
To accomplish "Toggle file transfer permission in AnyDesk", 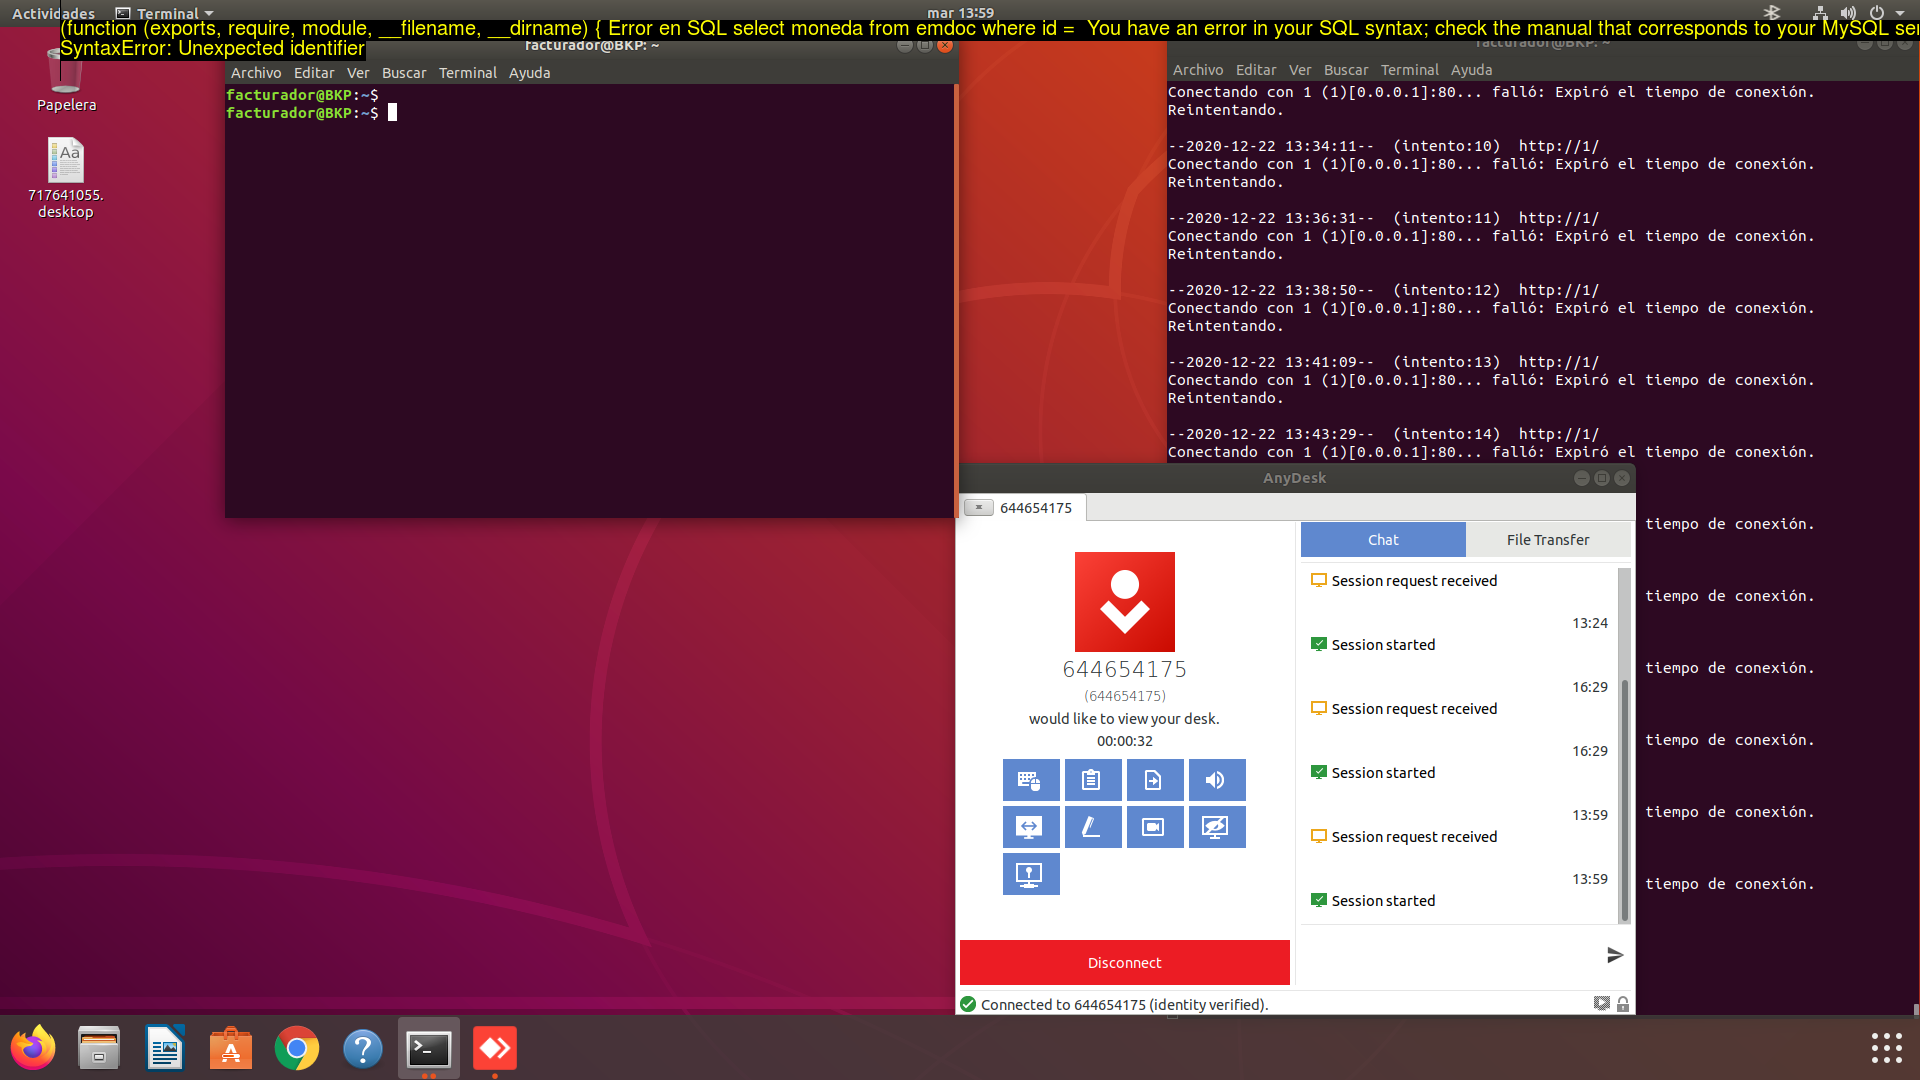I will 1155,780.
